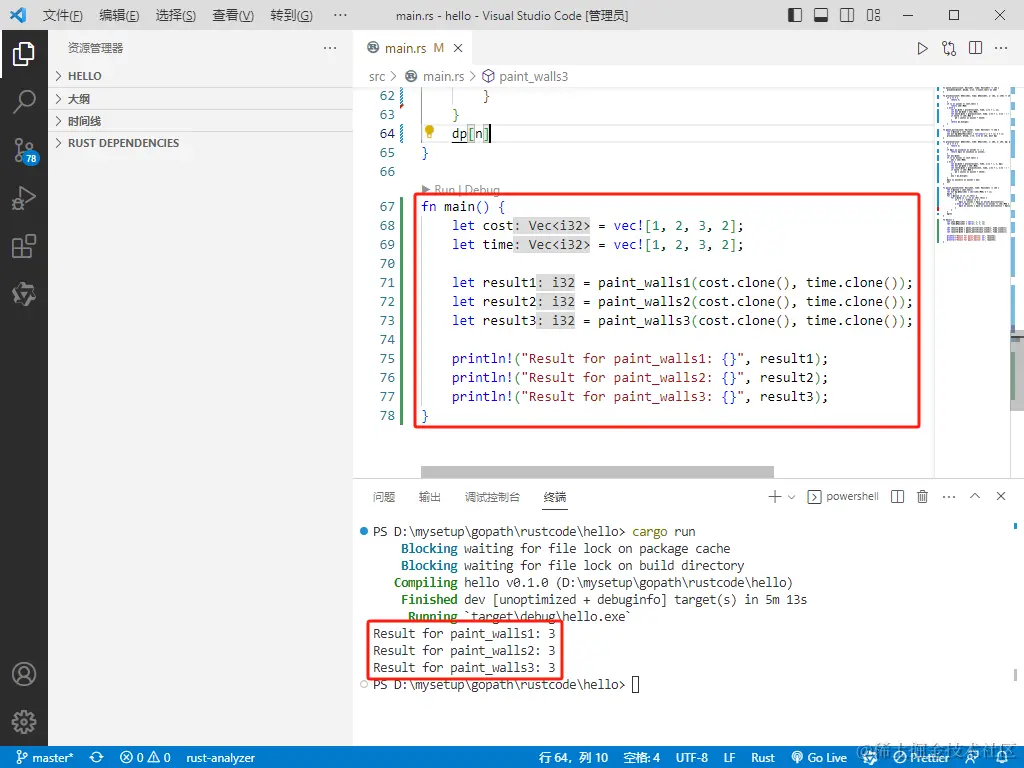Open the 文件(F) menu
The height and width of the screenshot is (768, 1024).
click(63, 15)
